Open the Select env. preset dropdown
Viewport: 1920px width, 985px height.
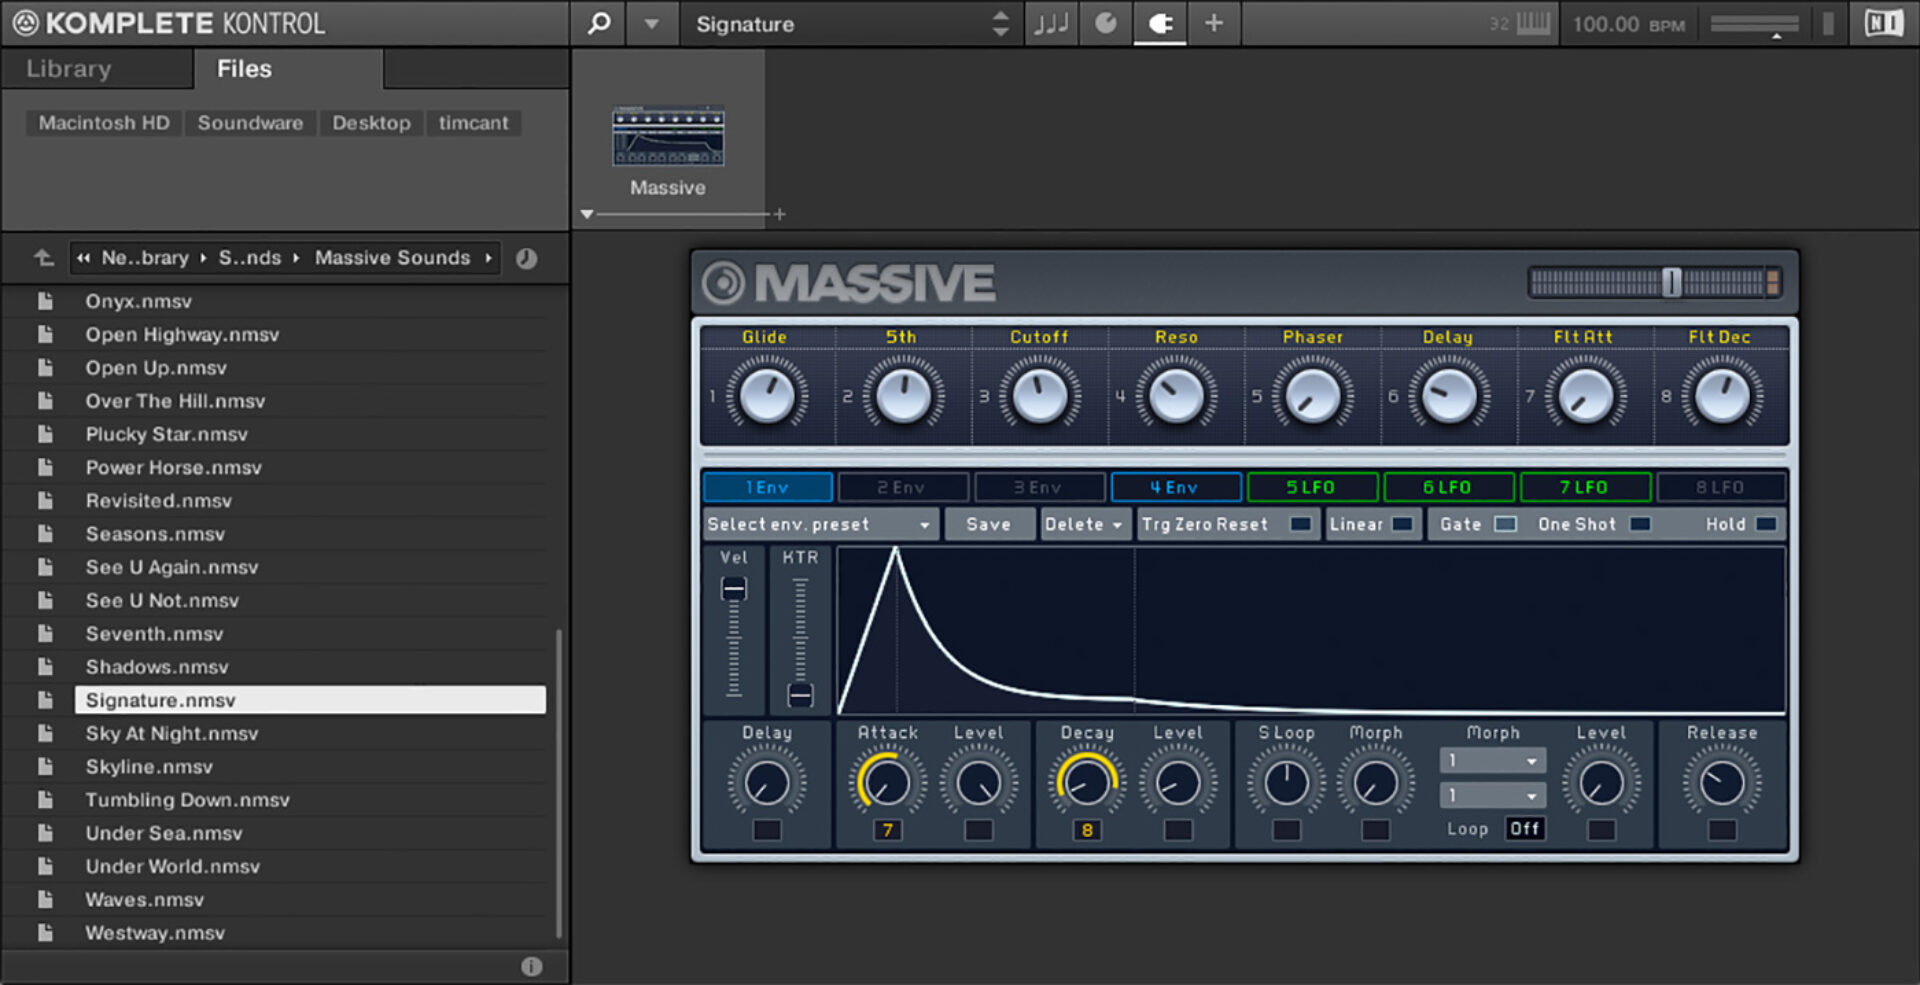[x=820, y=524]
